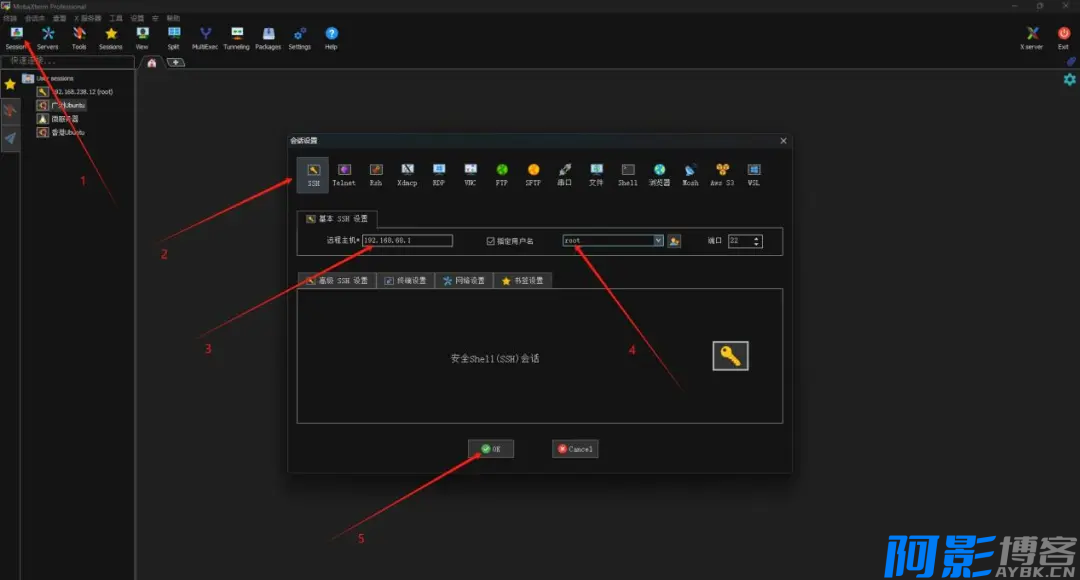The image size is (1080, 580).
Task: Open the Tools toolbar icon
Action: [79, 39]
